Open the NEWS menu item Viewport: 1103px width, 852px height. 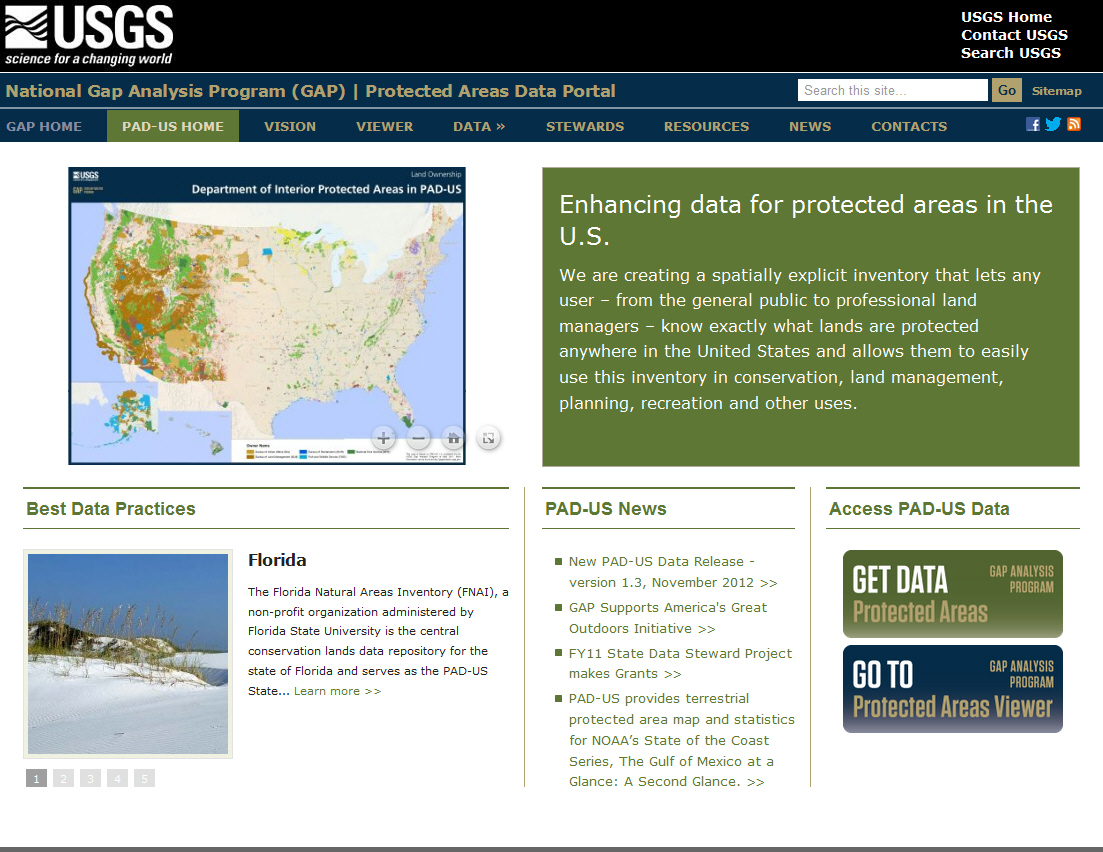[x=810, y=127]
